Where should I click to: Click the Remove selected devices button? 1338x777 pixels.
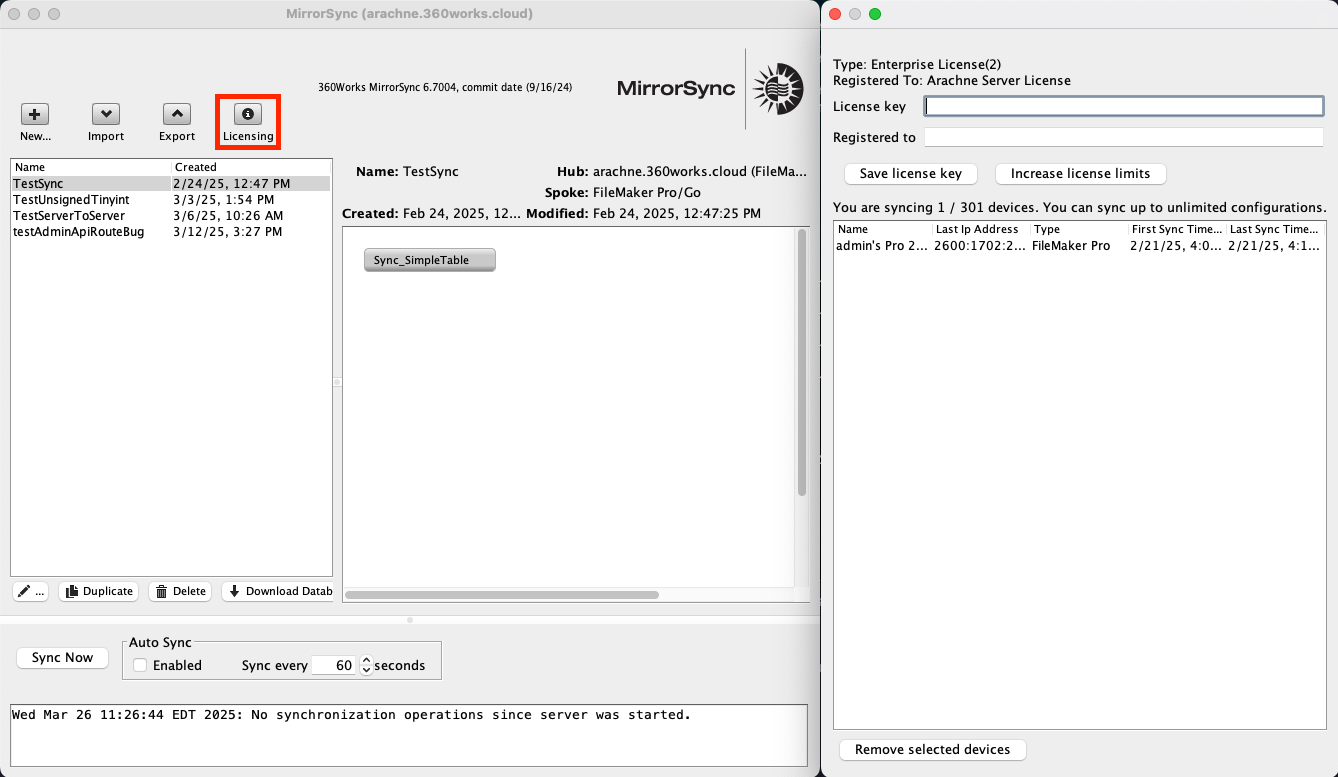coord(933,749)
